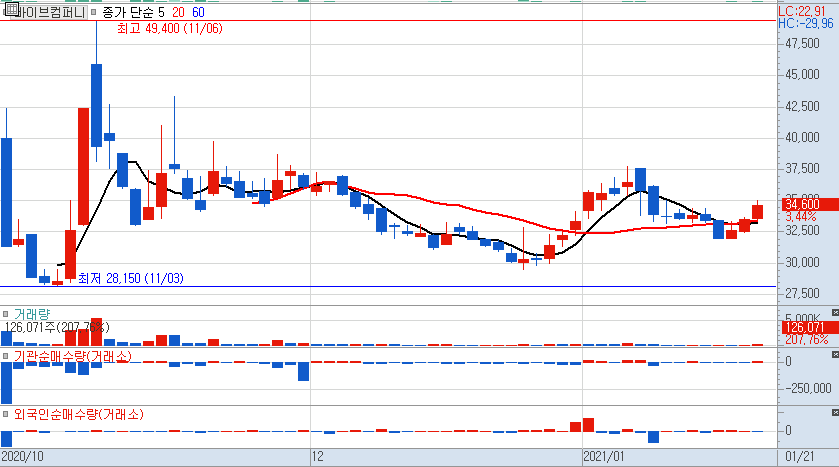Viewport: 839px width, 467px height.
Task: Click the square marker before 기관순매수량 label
Action: pos(5,356)
